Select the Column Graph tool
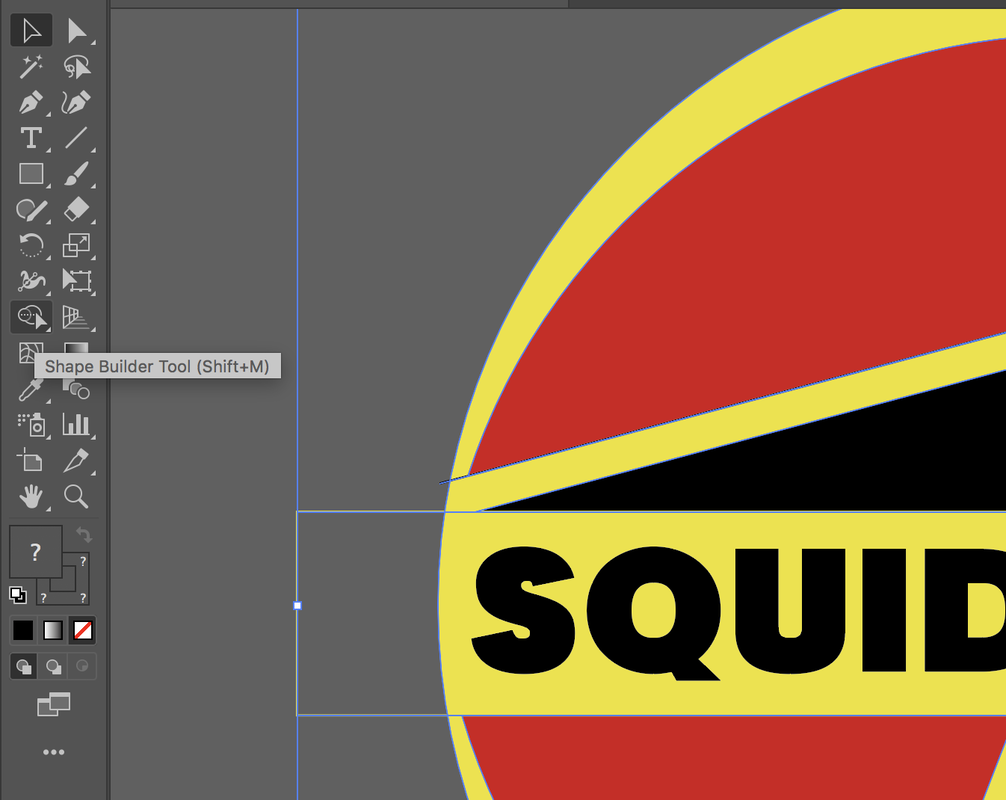Image resolution: width=1006 pixels, height=800 pixels. click(76, 425)
